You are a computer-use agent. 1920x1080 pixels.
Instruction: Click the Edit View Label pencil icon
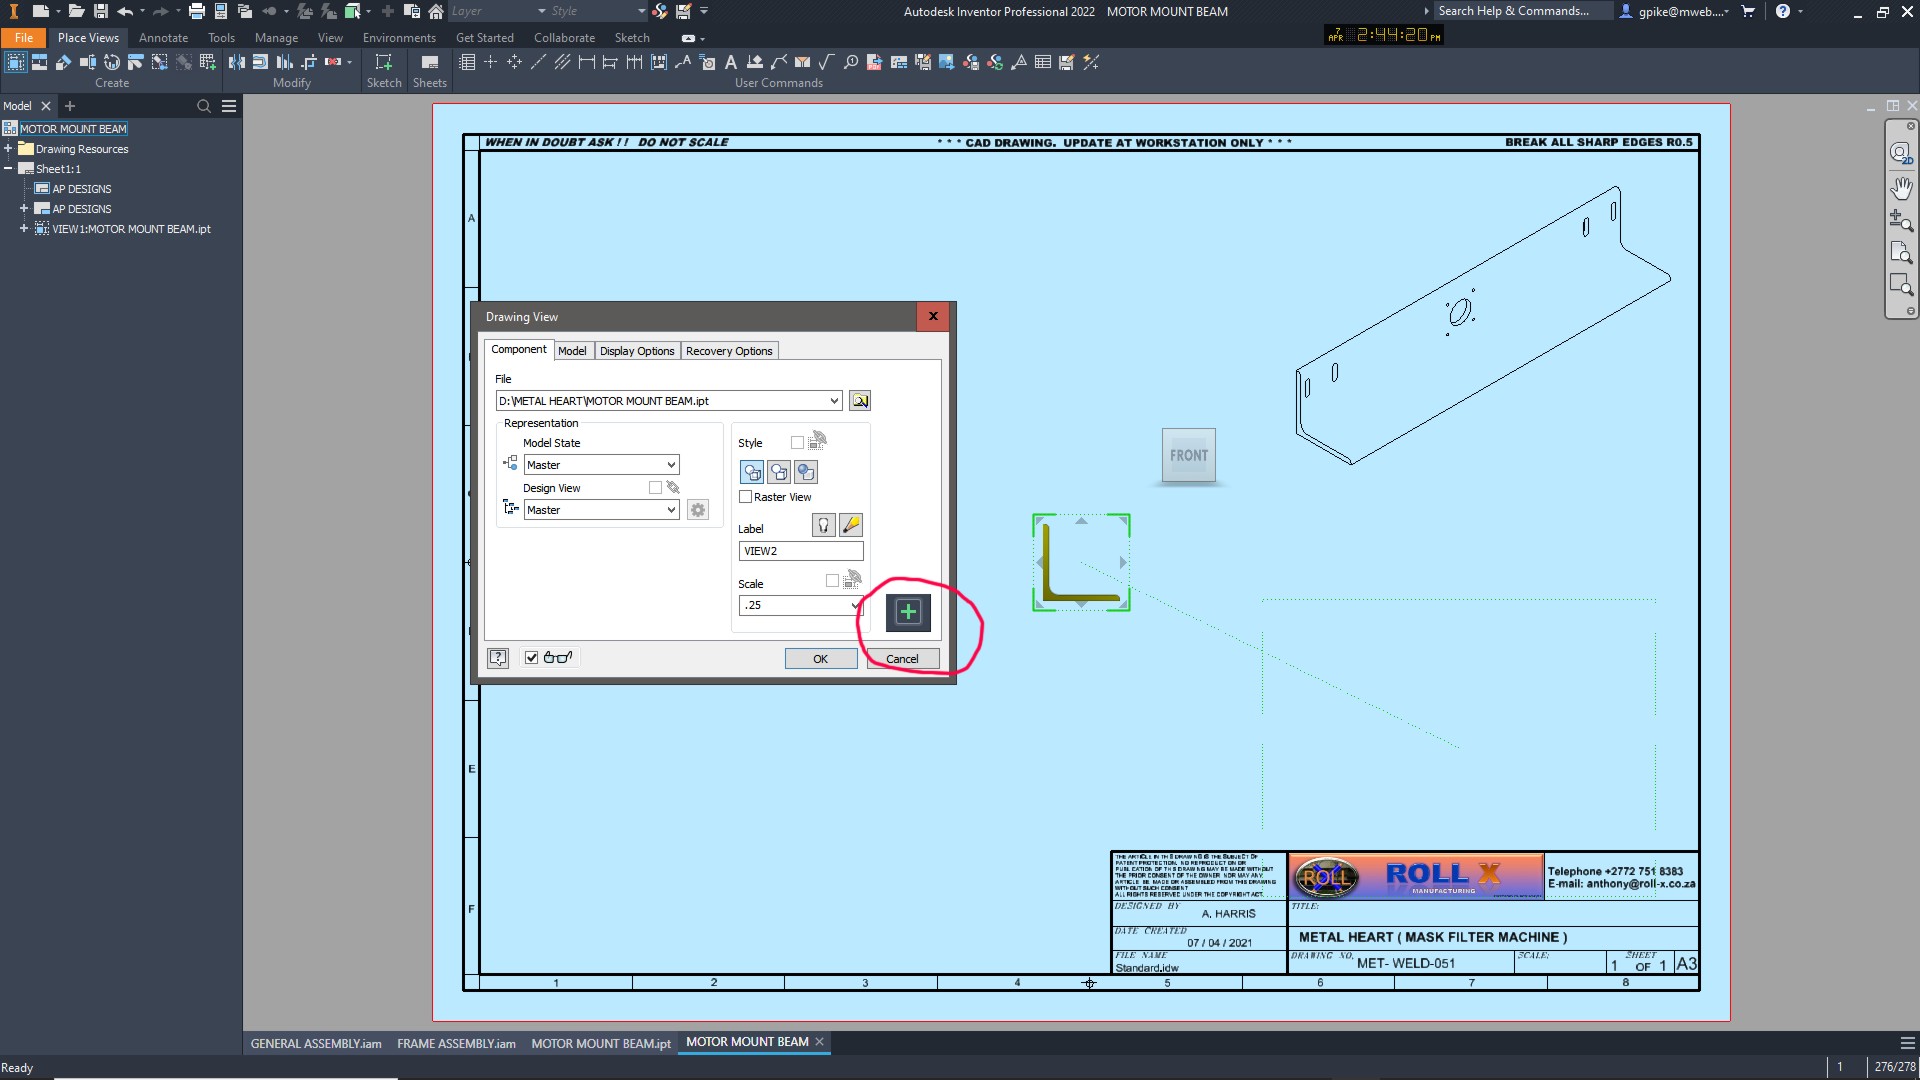coord(851,525)
